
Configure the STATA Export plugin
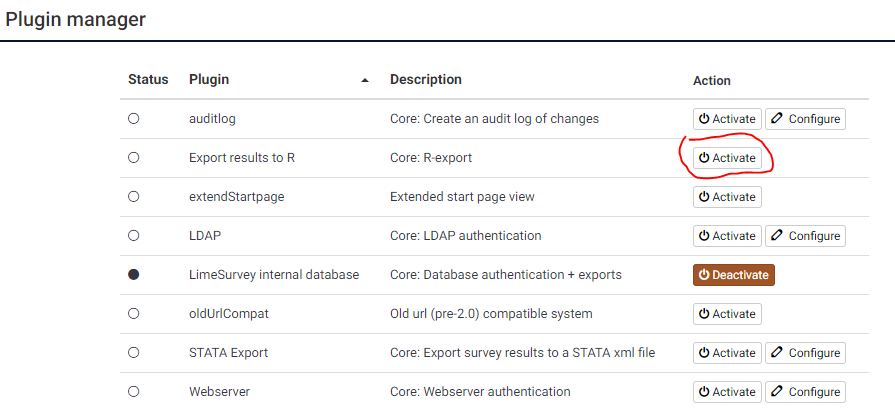805,353
